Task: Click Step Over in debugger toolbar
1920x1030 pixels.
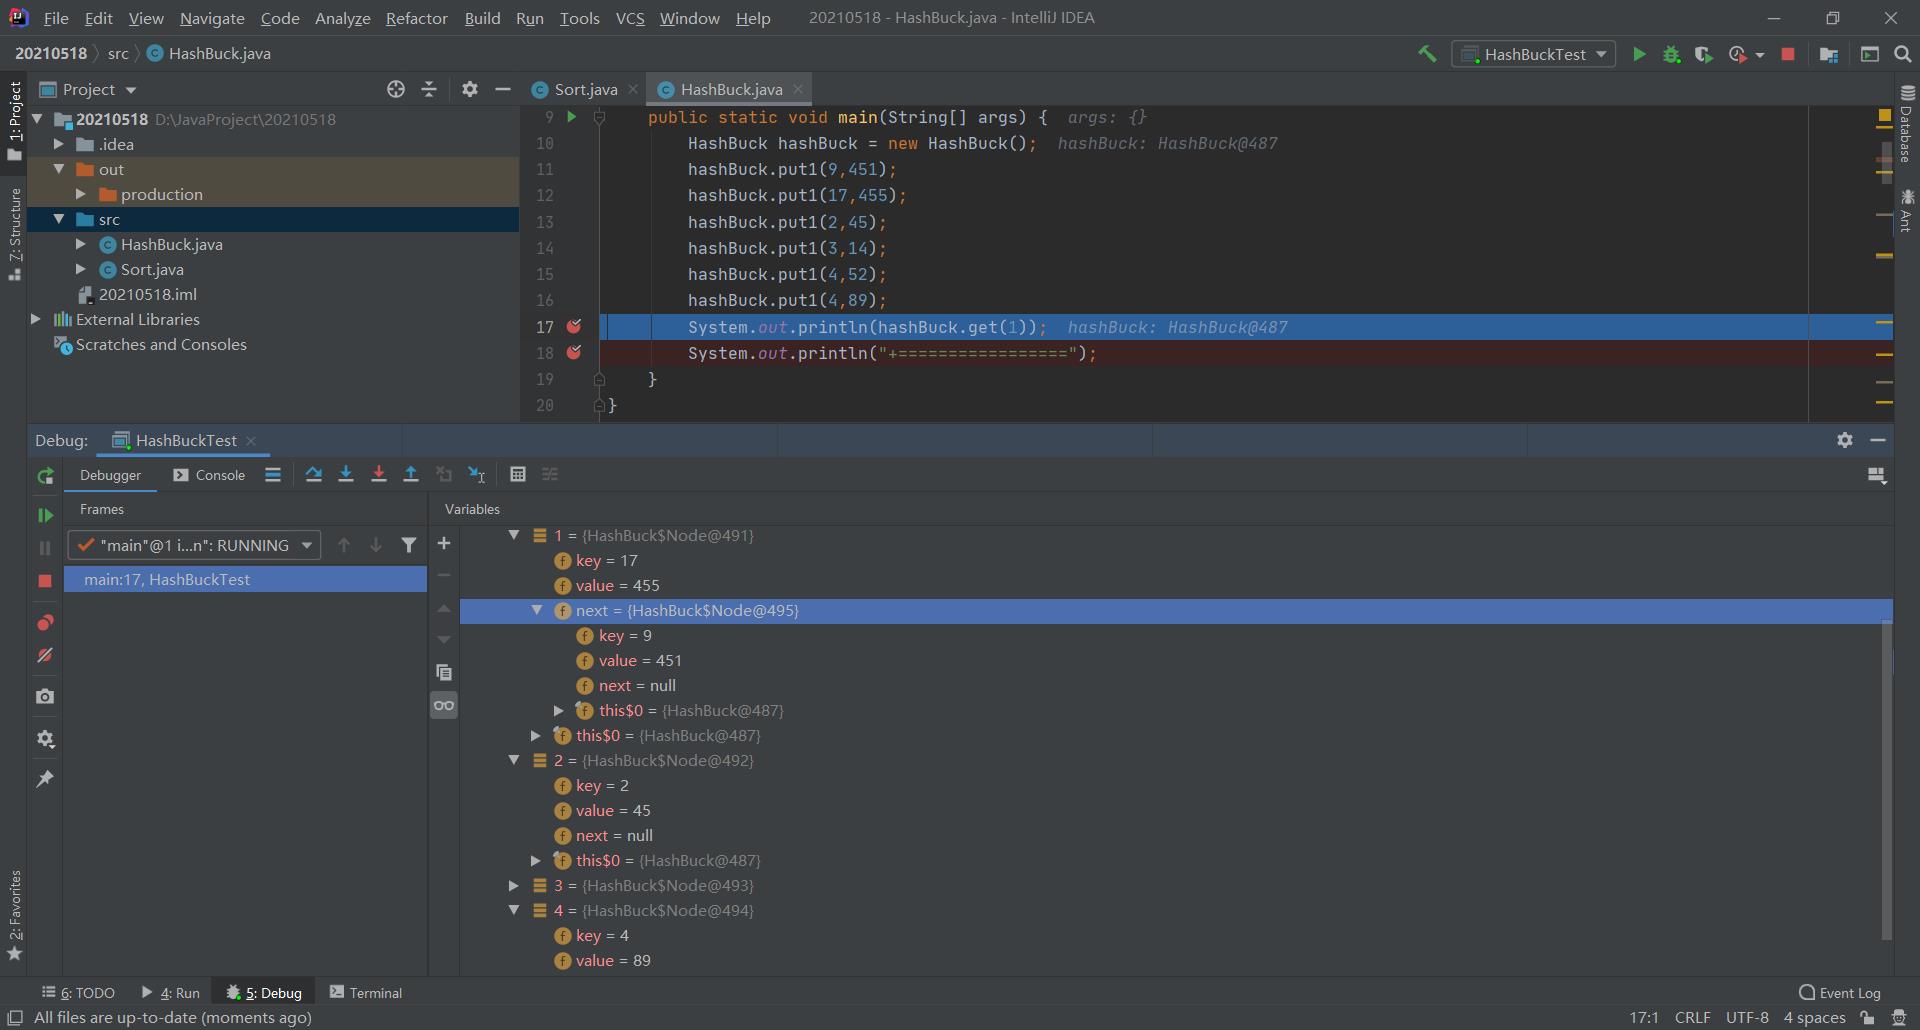Action: pos(314,475)
